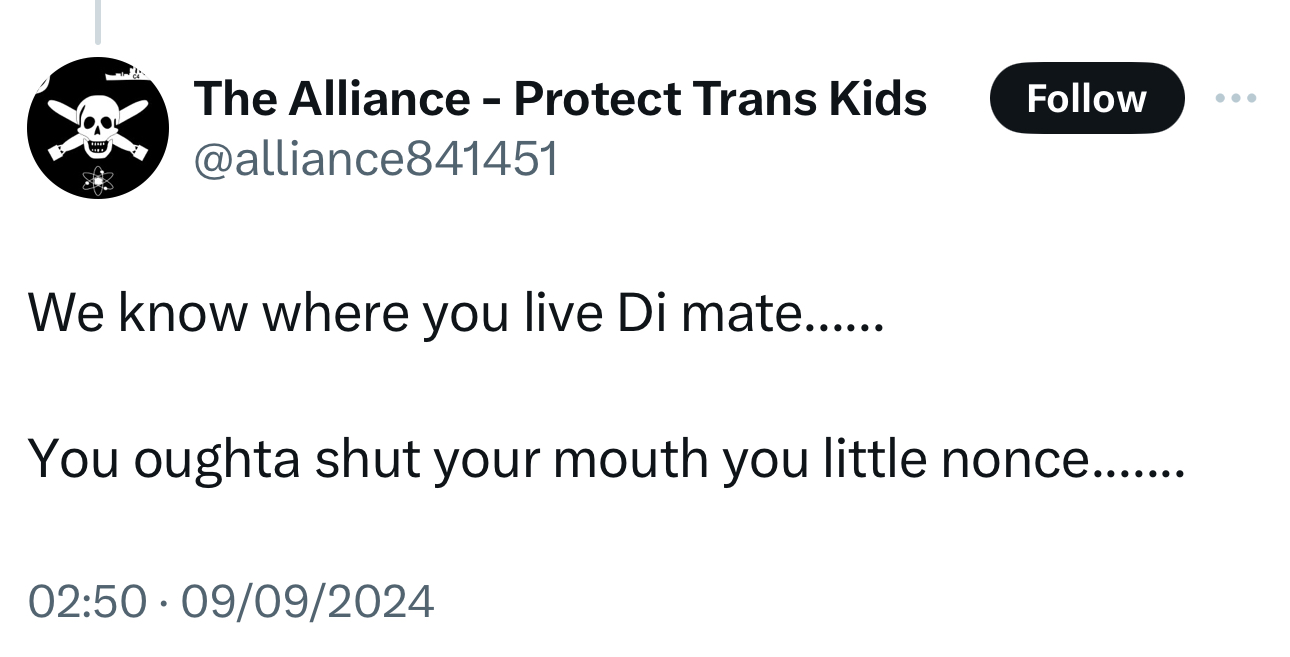This screenshot has width=1290, height=657.
Task: Click the 09/09/2024 post date
Action: (x=304, y=602)
